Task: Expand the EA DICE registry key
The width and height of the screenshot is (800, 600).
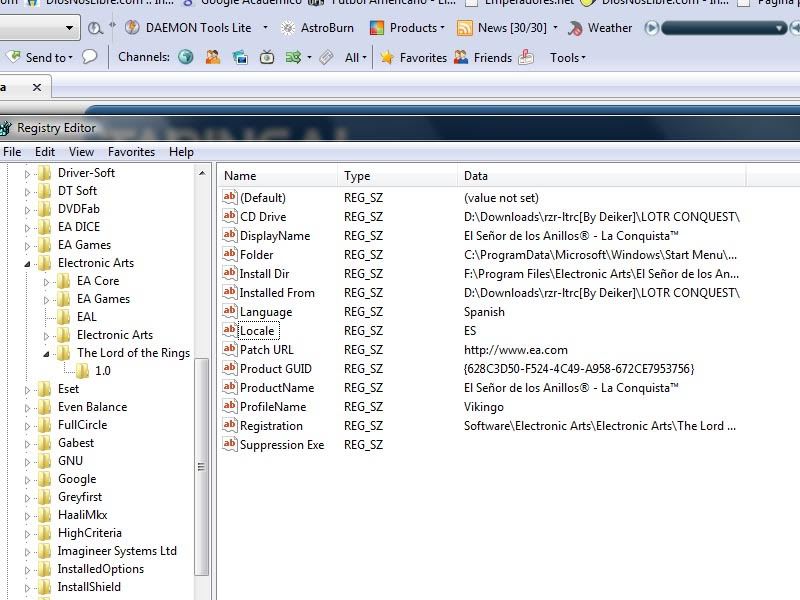Action: 28,228
